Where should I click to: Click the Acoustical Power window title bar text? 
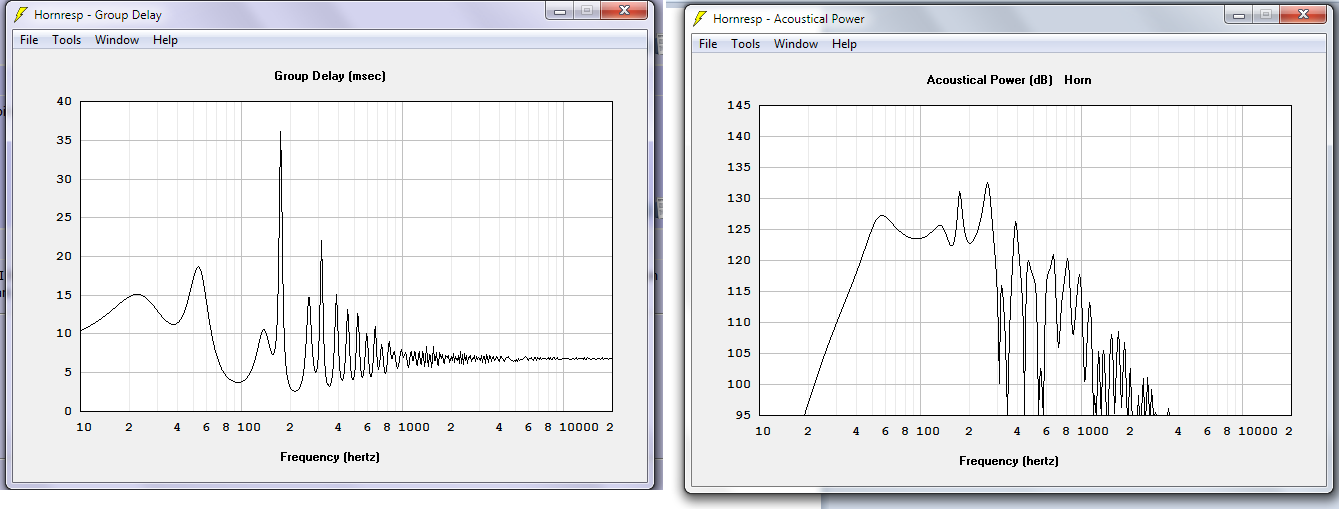point(789,19)
